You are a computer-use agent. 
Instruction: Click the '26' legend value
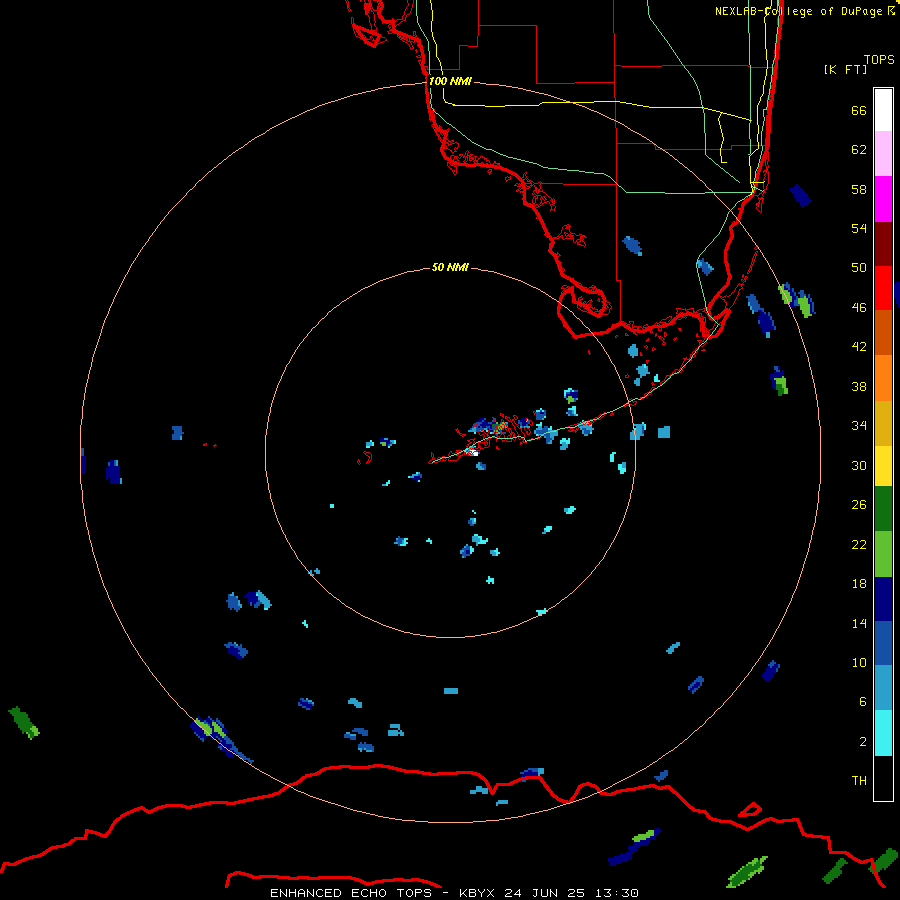coord(859,505)
